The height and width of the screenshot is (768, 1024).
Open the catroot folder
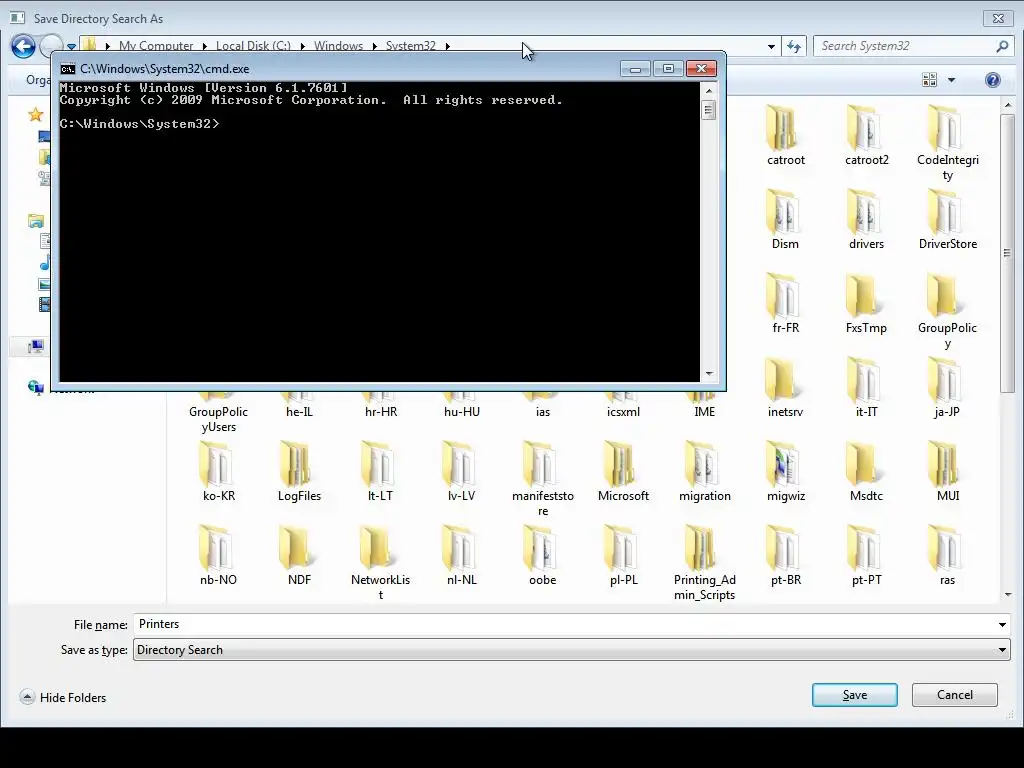pos(785,136)
